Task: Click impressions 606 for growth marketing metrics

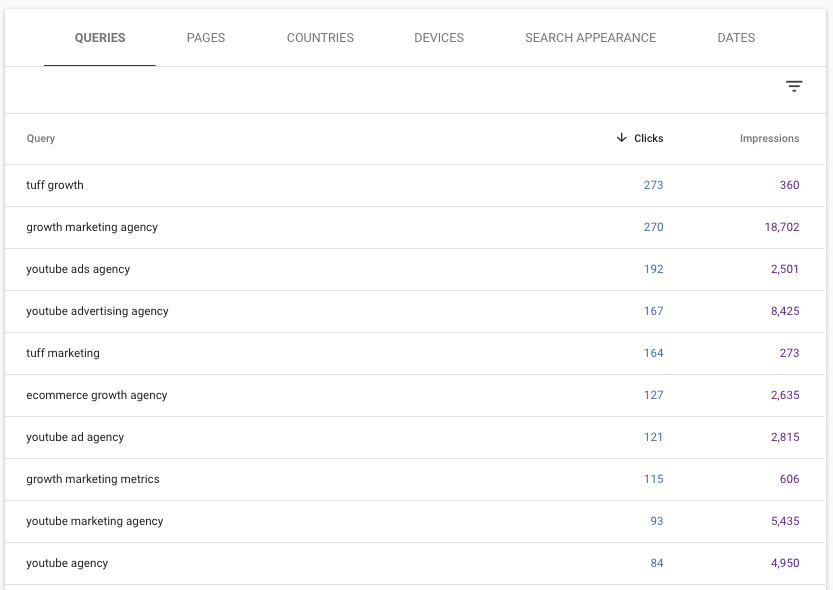Action: click(789, 479)
